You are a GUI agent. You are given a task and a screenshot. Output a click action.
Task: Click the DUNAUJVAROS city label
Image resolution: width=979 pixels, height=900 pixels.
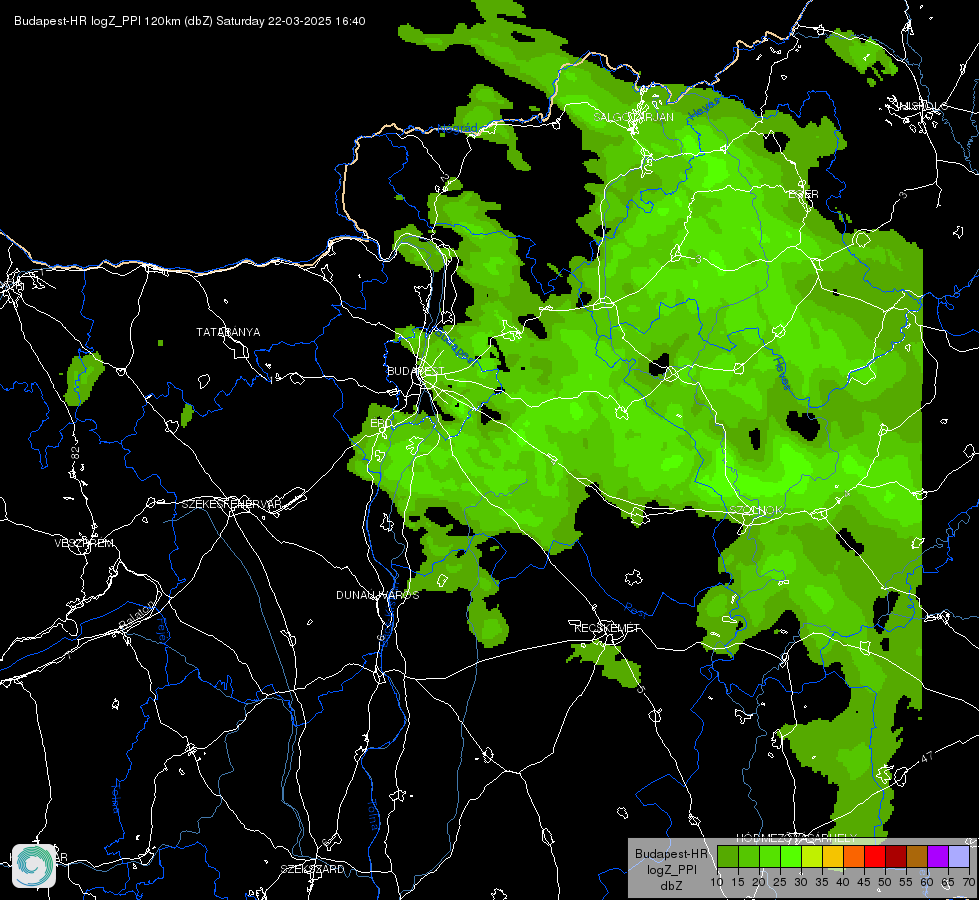(x=378, y=595)
